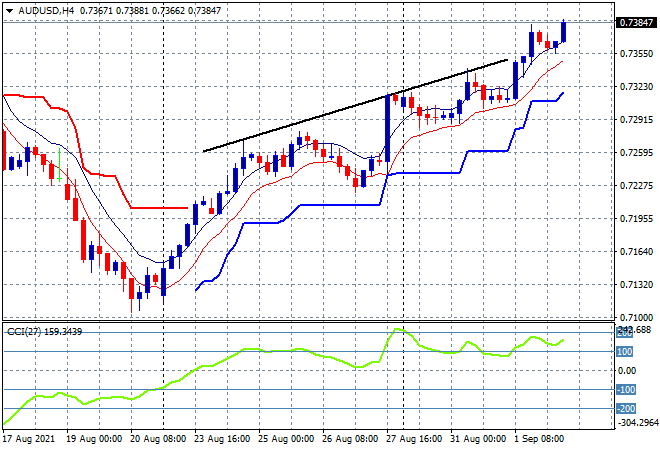Viewport: 660px width, 450px height.
Task: Click the 27 Aug 16:00 time label
Action: [414, 439]
